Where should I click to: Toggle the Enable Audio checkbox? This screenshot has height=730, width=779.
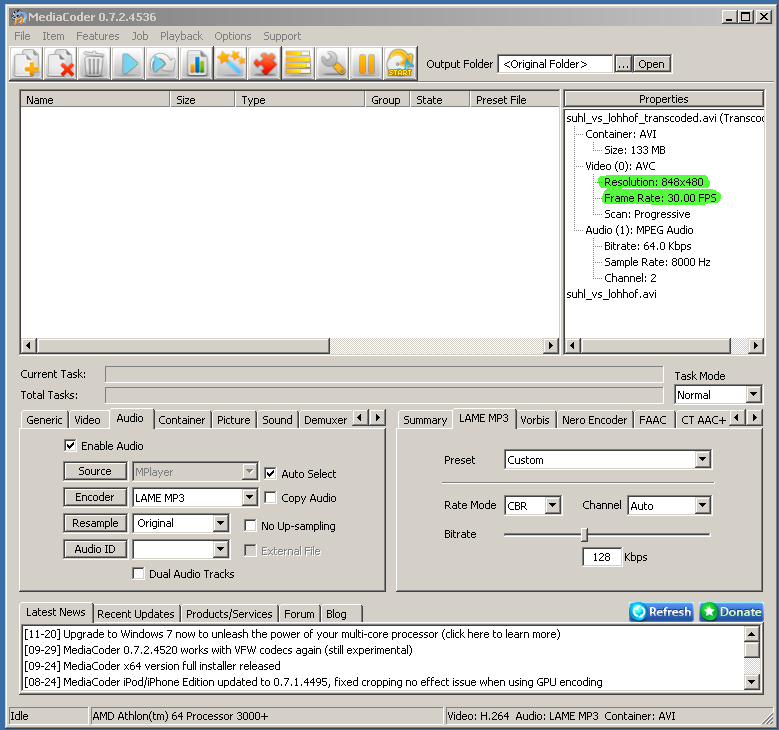(71, 445)
